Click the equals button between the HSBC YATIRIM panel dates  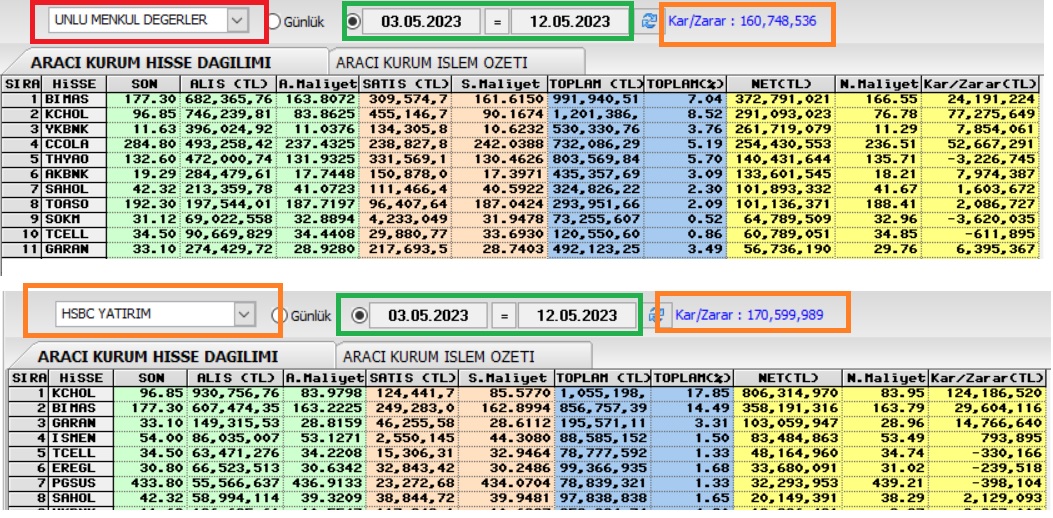(504, 315)
